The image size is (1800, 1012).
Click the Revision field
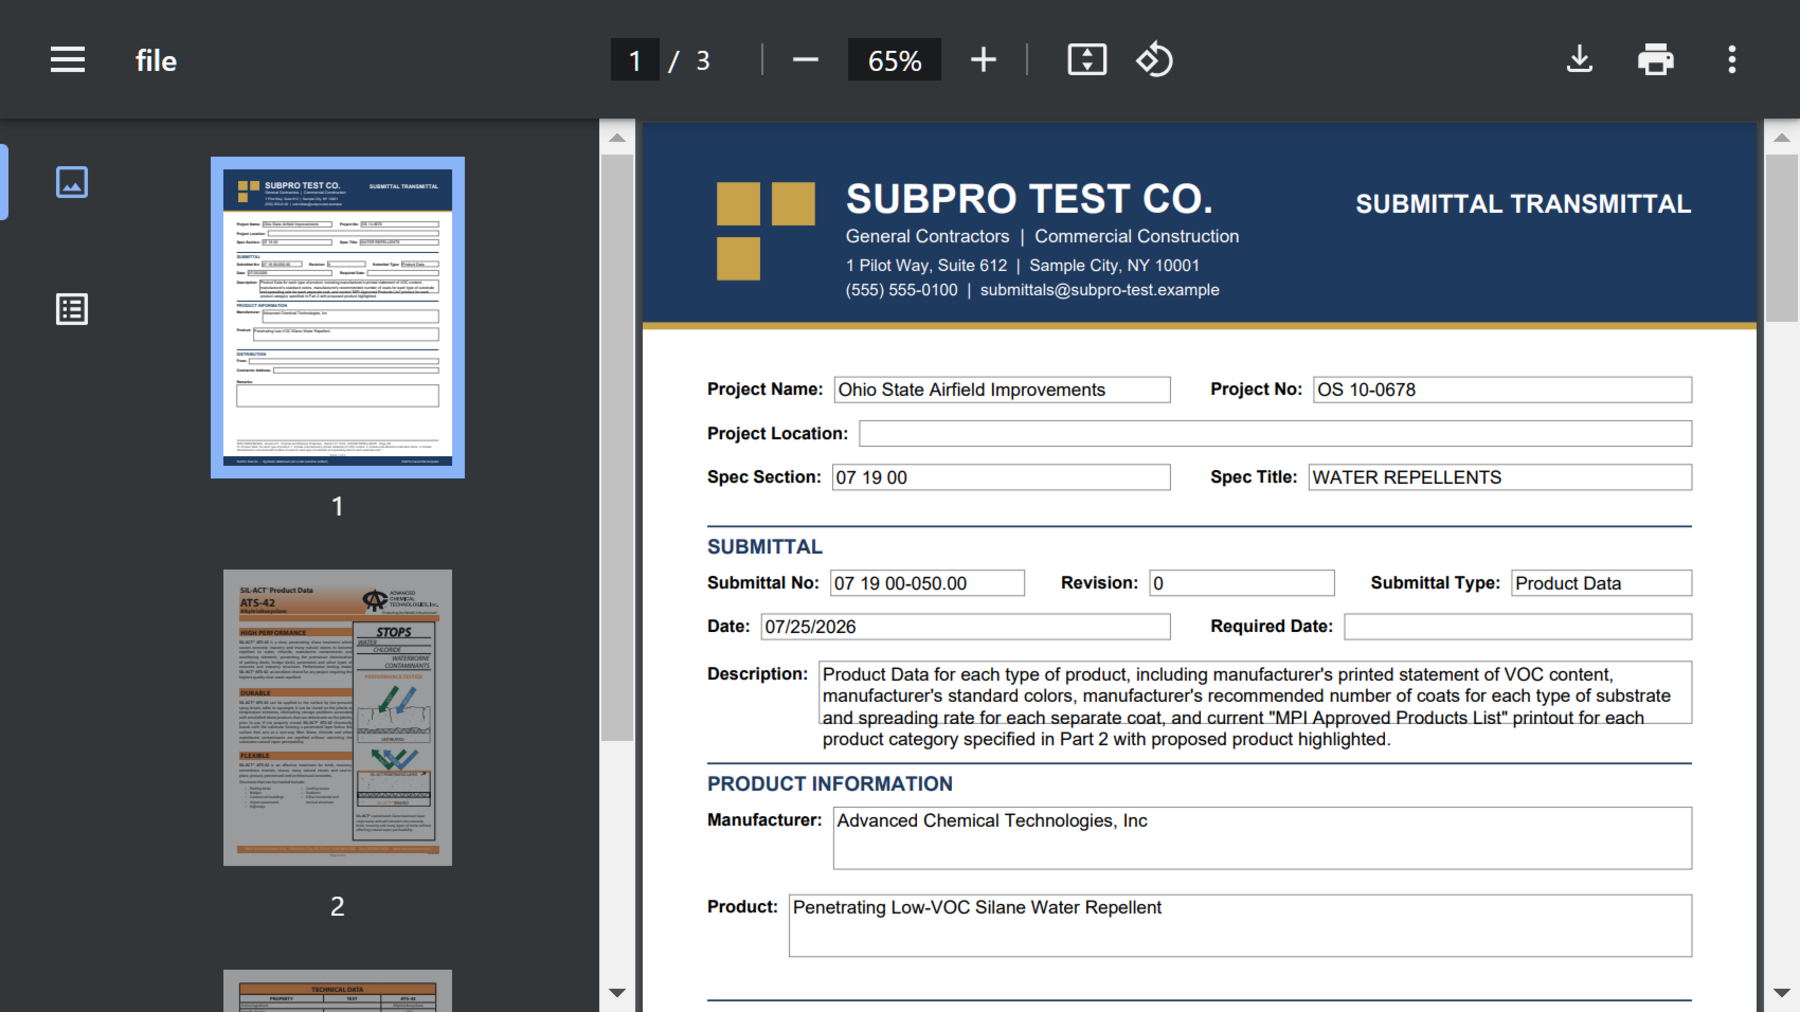point(1242,583)
